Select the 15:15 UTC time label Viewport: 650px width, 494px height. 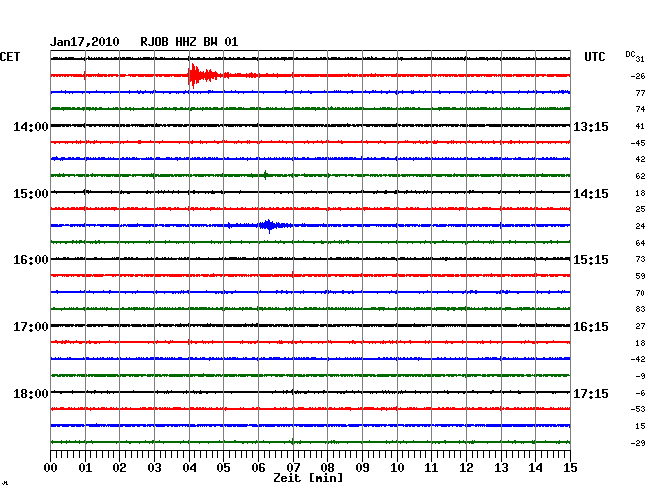point(591,260)
